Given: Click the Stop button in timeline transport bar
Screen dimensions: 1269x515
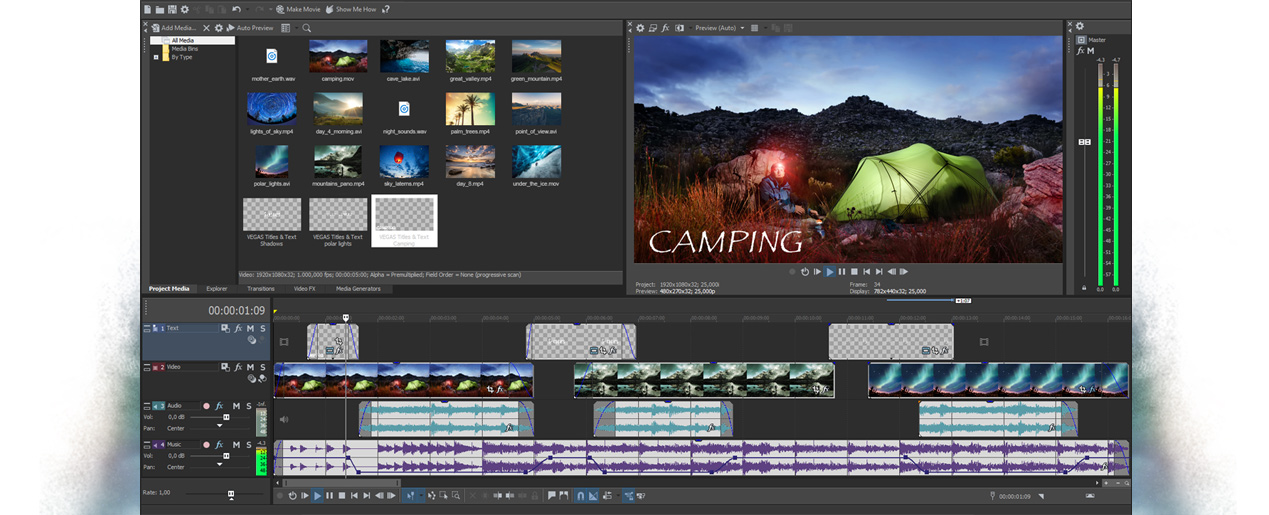Looking at the screenshot, I should 342,495.
